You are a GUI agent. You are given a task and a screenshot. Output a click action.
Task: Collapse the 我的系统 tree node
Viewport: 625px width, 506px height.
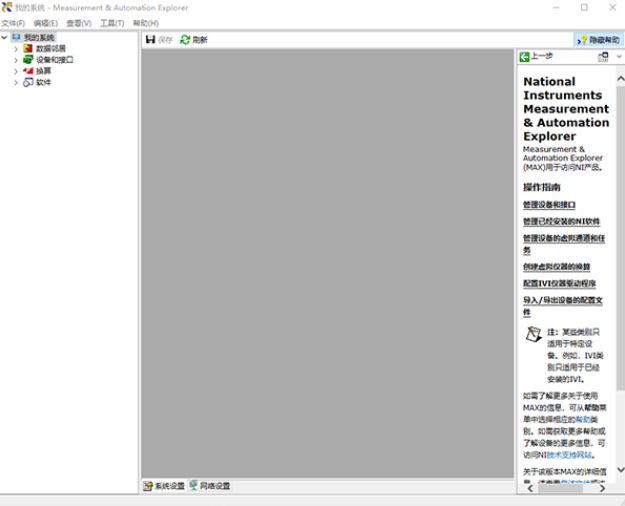click(x=5, y=37)
